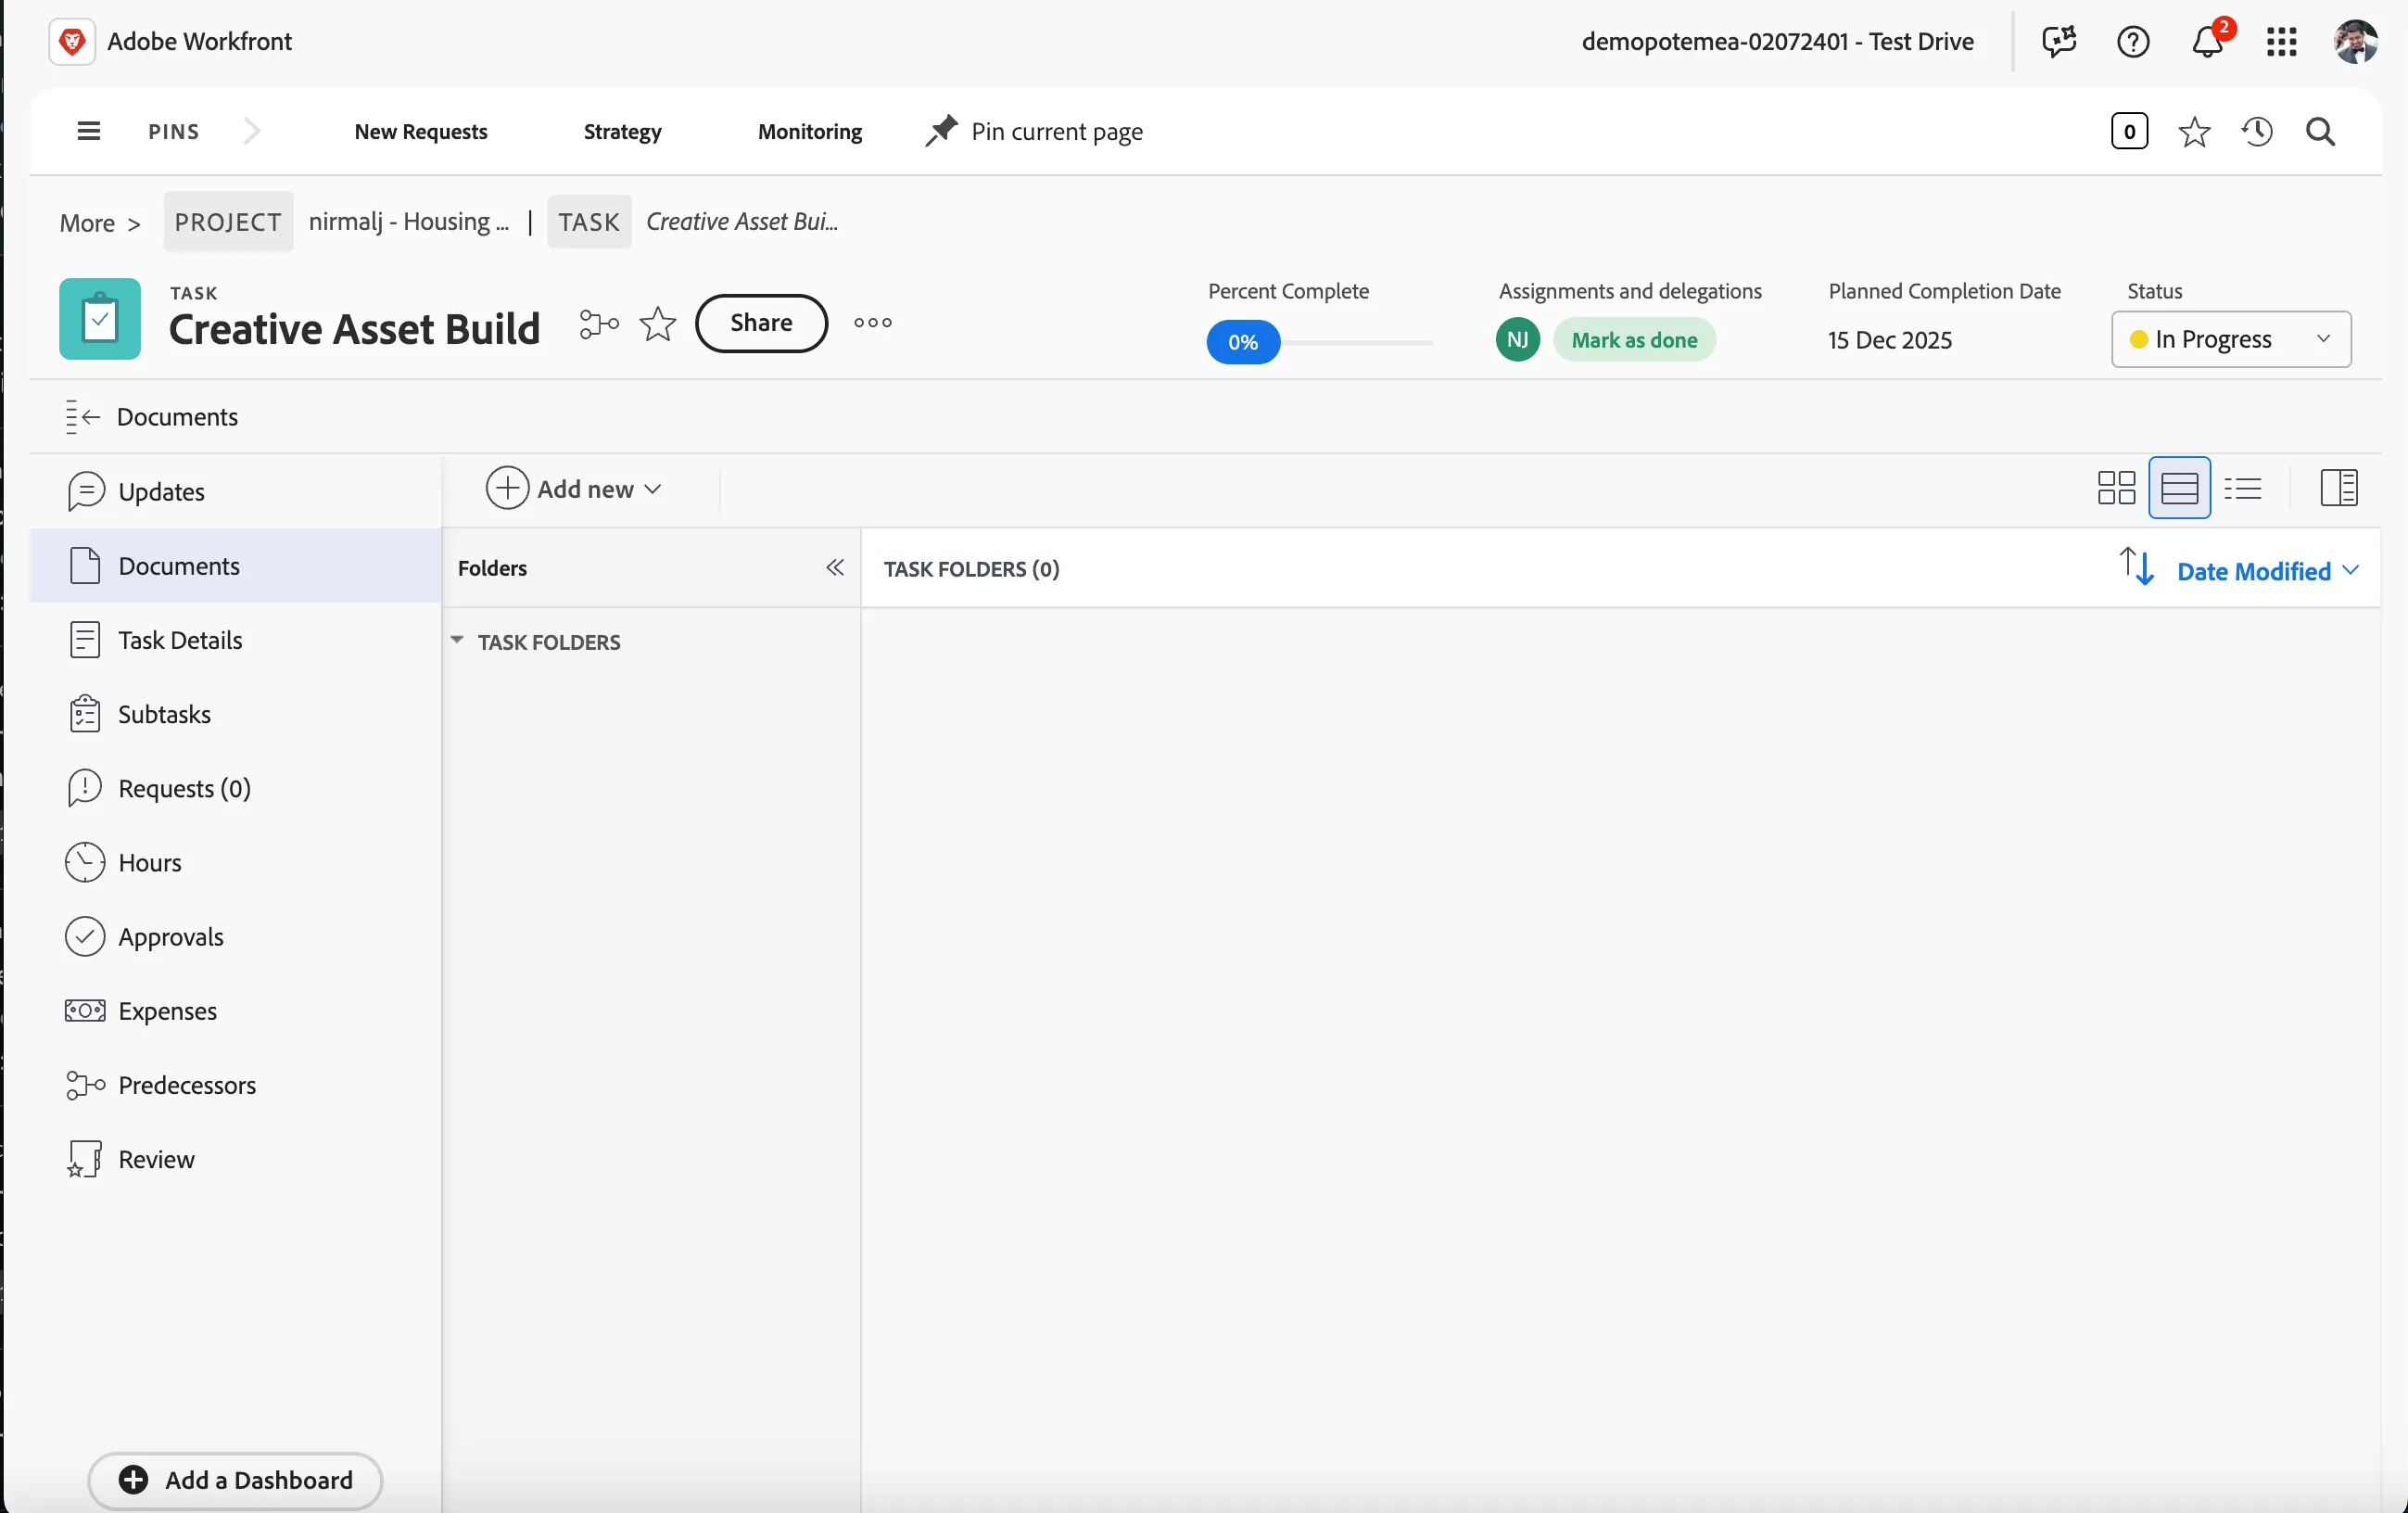Open the main hamburger menu
Image resolution: width=2408 pixels, height=1513 pixels.
tap(88, 131)
